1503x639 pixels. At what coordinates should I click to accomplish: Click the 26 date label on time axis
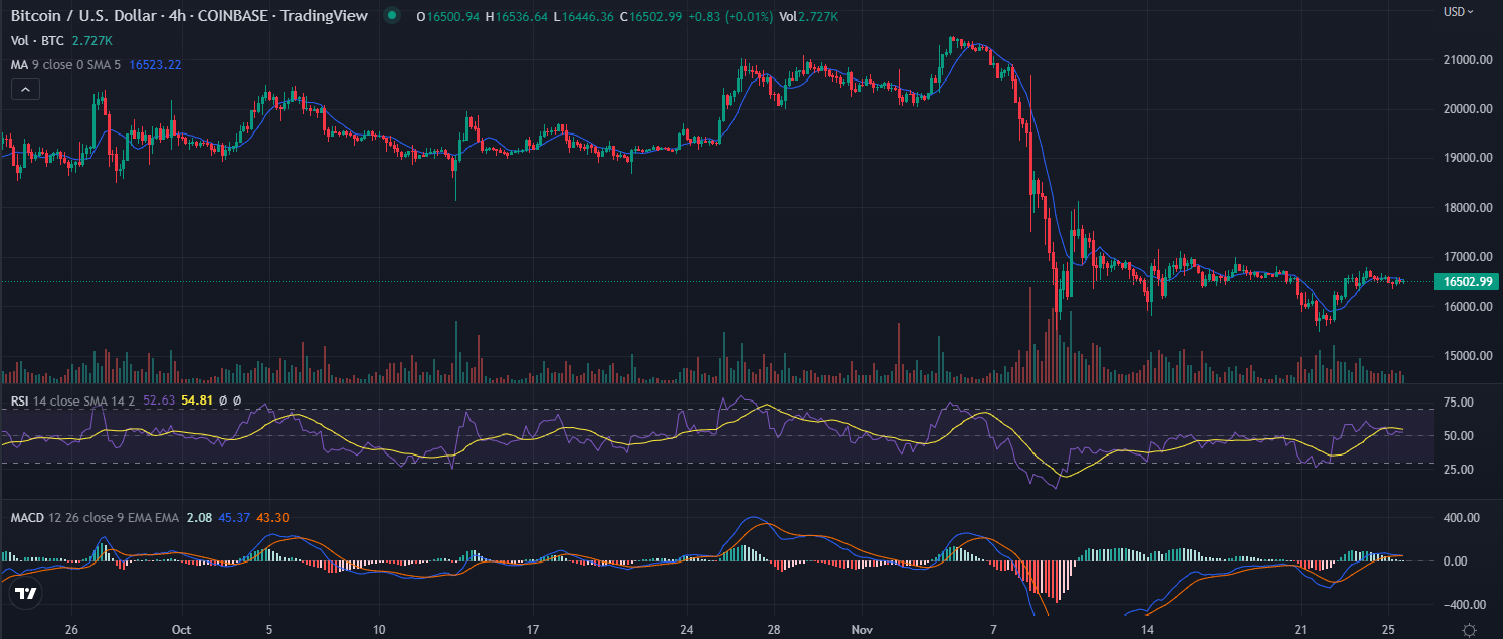click(x=70, y=631)
